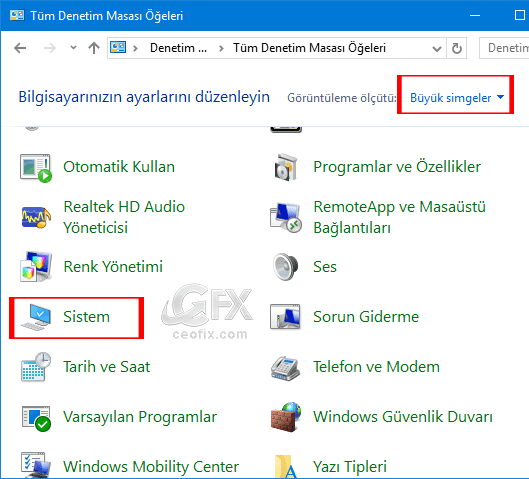
Task: Click the Control Panel icon in address bar
Action: pos(118,48)
